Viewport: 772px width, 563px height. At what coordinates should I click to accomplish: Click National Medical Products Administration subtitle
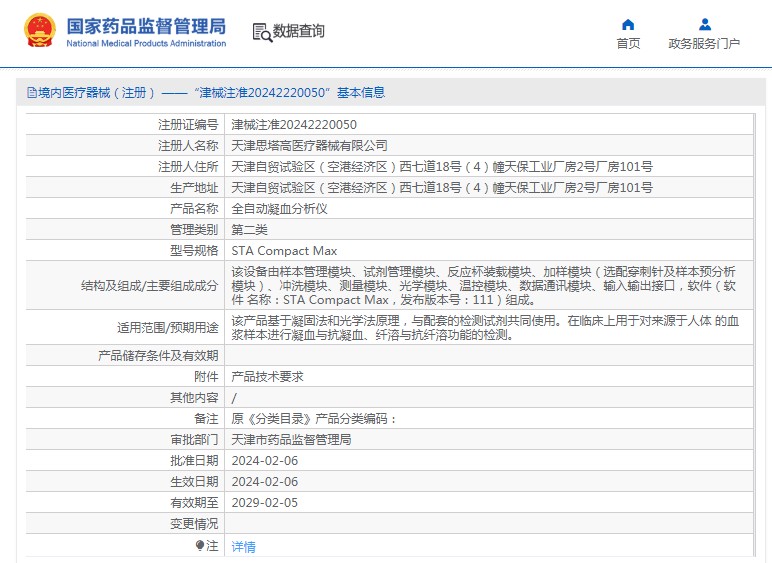pos(146,43)
